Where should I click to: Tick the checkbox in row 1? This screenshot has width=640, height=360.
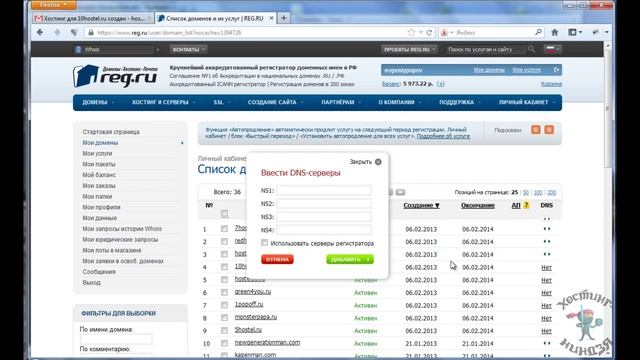click(x=224, y=229)
